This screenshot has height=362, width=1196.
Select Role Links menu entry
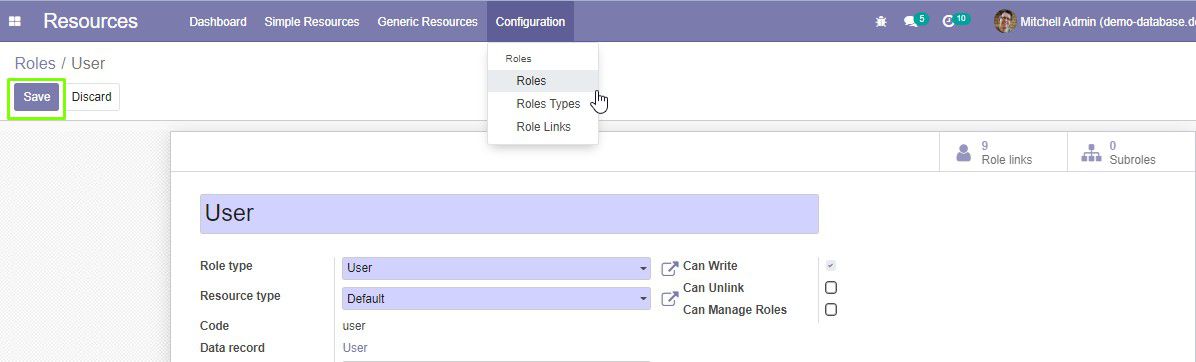point(543,127)
